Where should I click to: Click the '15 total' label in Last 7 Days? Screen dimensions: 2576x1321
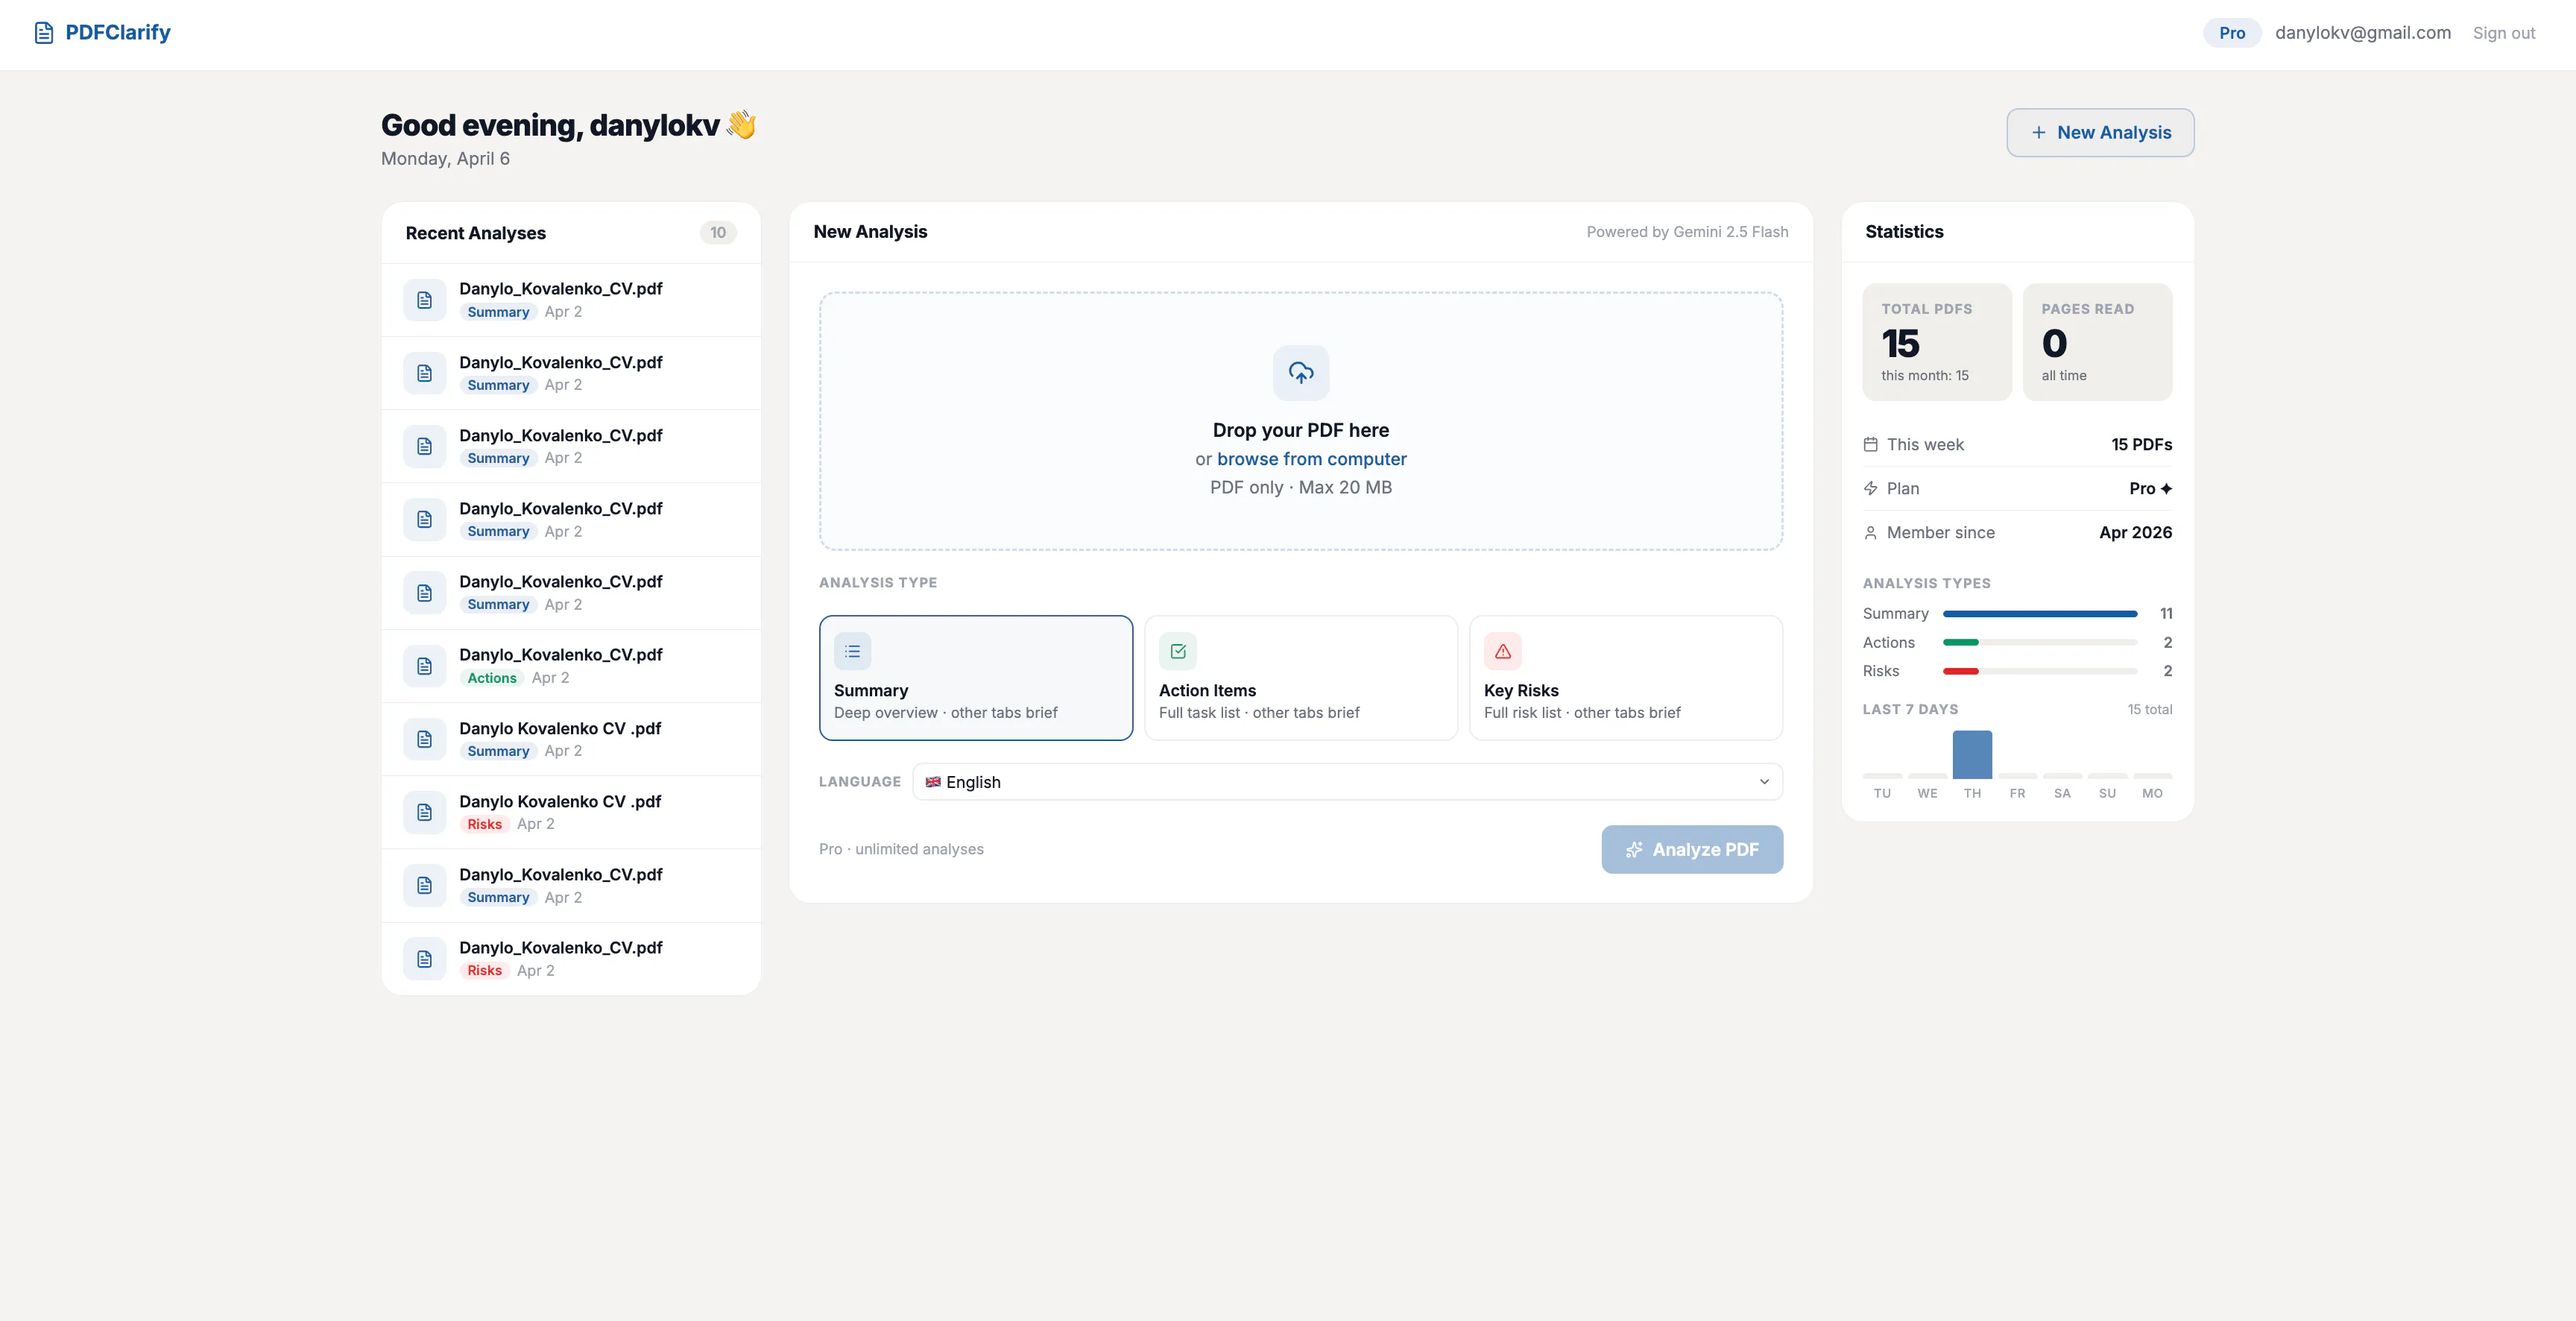tap(2149, 709)
